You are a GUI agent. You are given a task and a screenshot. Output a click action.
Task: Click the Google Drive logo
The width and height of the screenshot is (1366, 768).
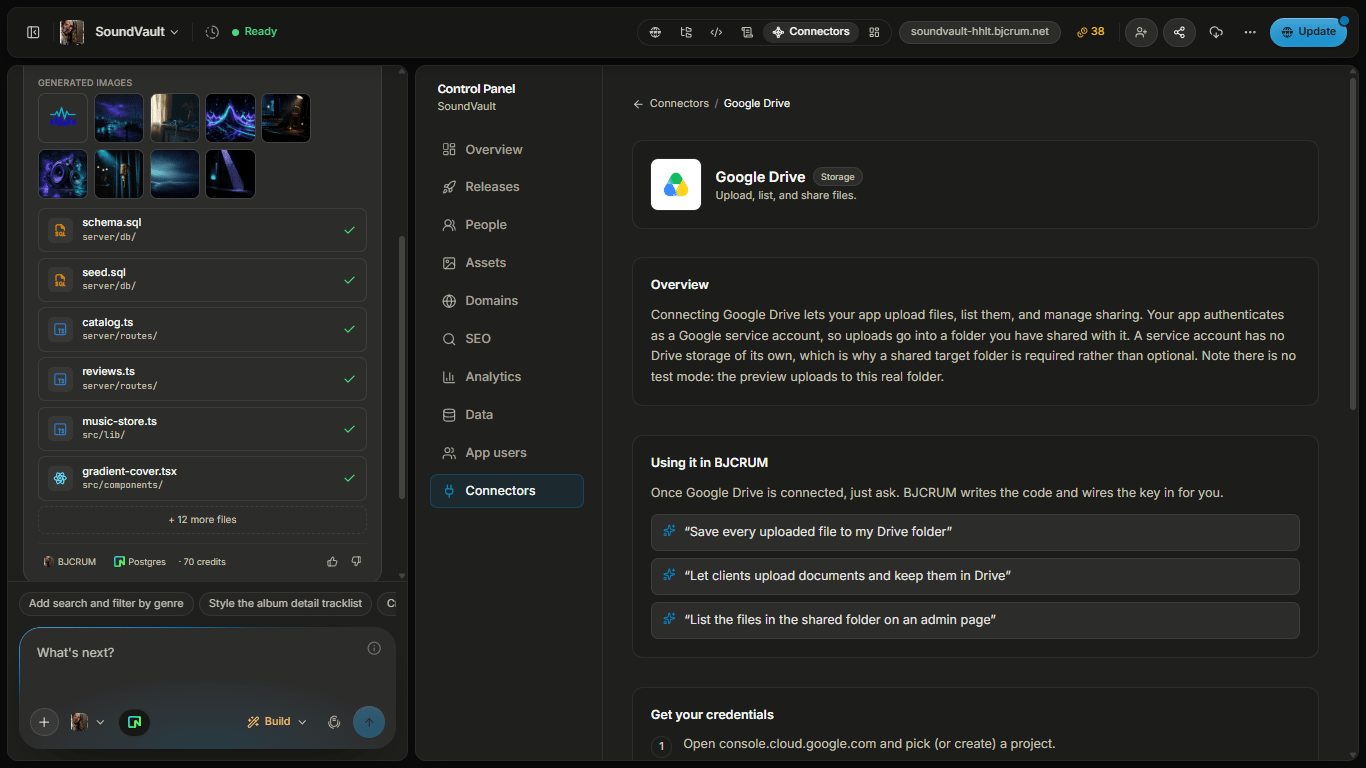[x=676, y=185]
